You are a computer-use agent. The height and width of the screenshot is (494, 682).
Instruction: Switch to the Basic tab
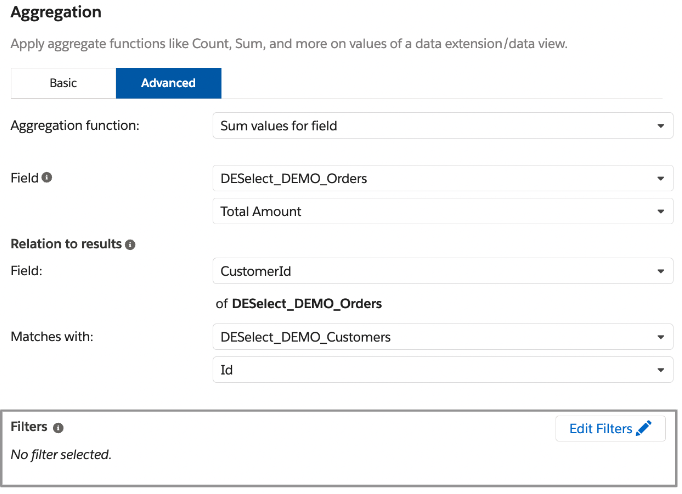coord(63,83)
